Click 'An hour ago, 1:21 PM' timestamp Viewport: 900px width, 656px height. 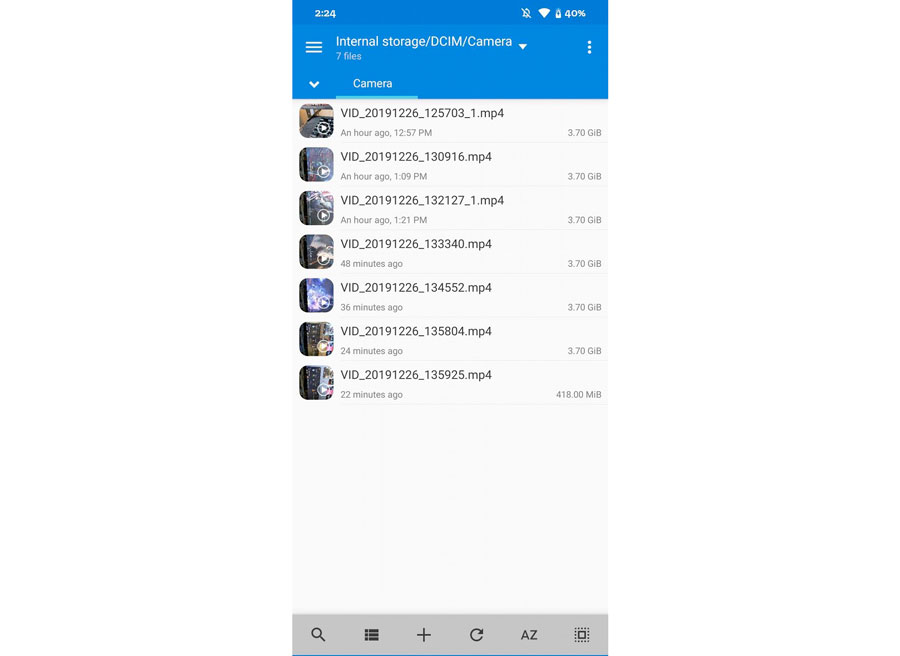383,220
